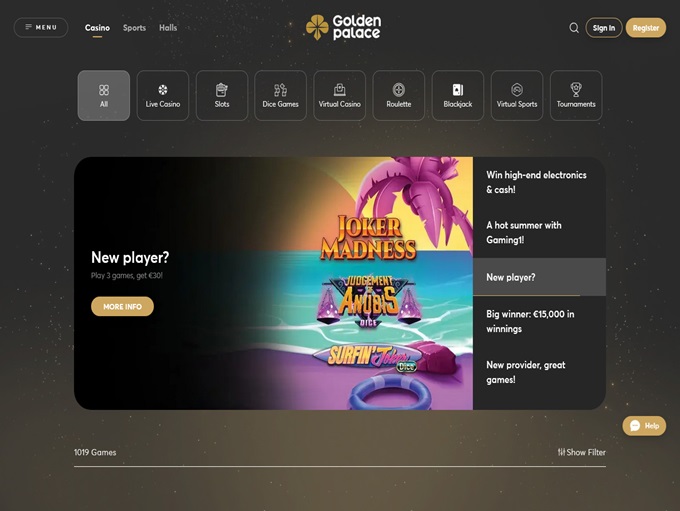Select the Live Casino category icon
Image resolution: width=680 pixels, height=511 pixels.
pos(163,95)
